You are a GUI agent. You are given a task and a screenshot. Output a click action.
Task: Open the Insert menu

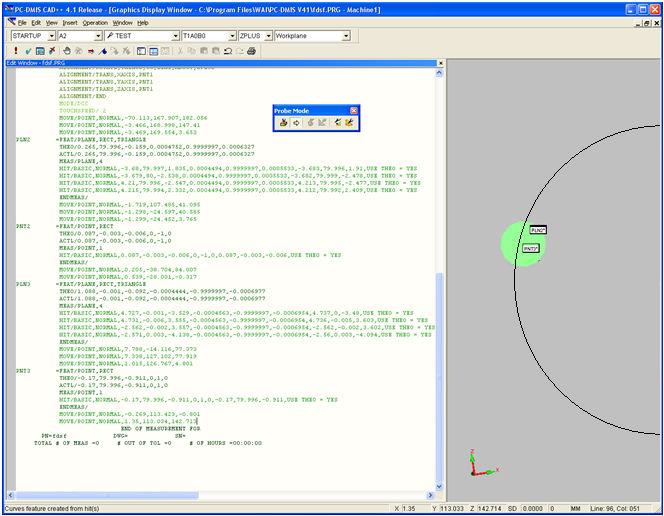click(x=70, y=23)
